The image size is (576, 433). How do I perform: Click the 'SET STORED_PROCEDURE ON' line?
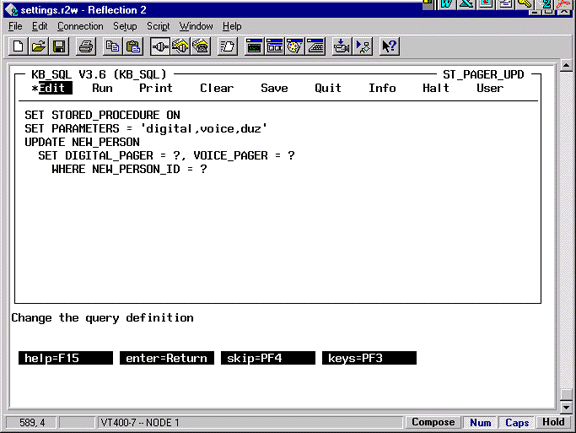[102, 115]
